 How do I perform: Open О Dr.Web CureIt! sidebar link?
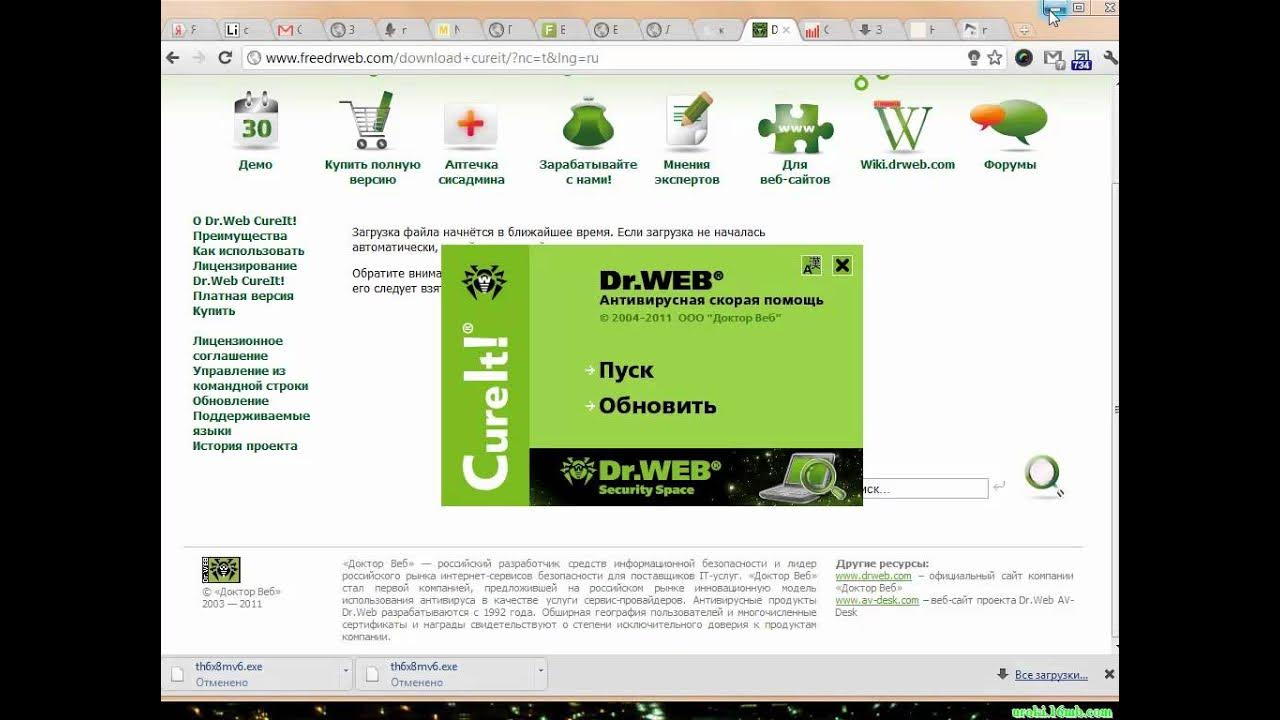point(245,221)
